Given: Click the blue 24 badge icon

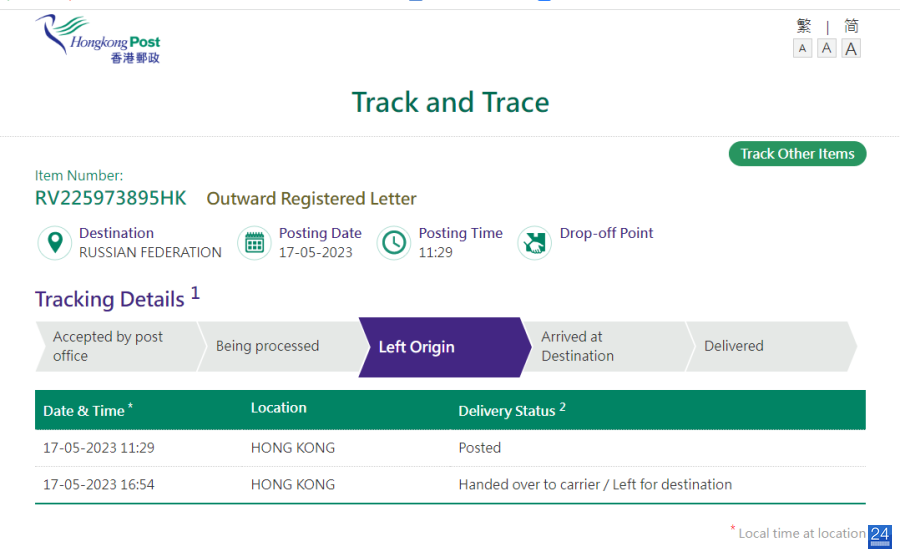Looking at the screenshot, I should click(x=879, y=536).
